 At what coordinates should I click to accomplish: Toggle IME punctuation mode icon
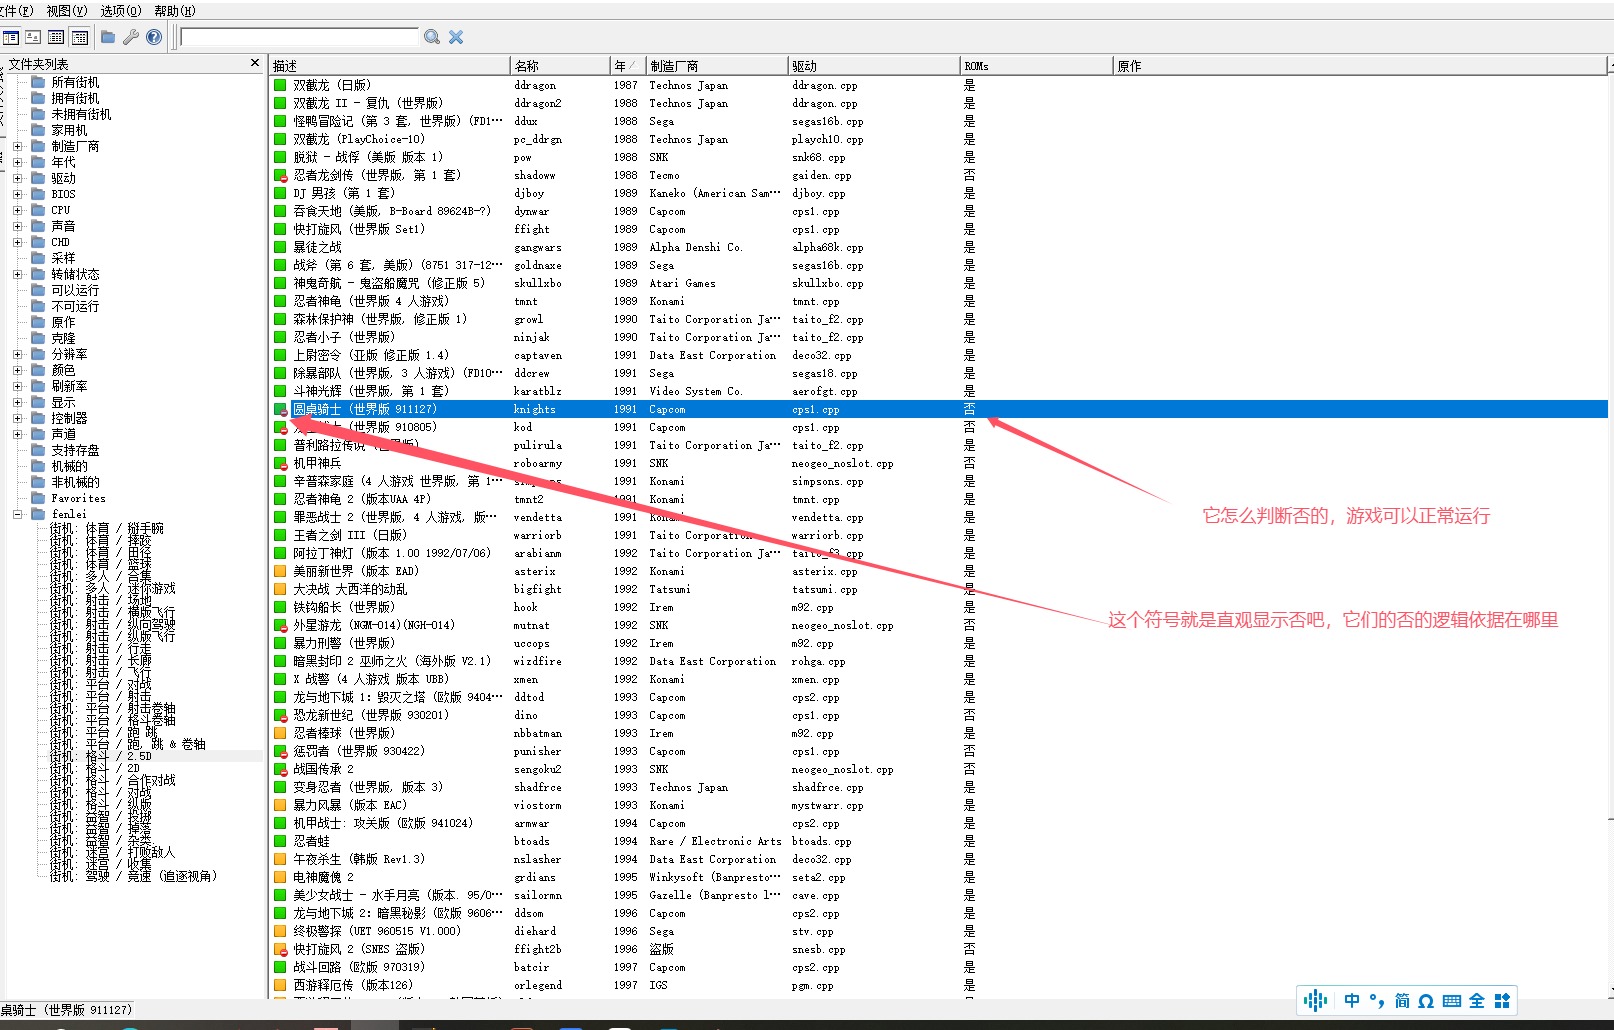(x=1377, y=1000)
